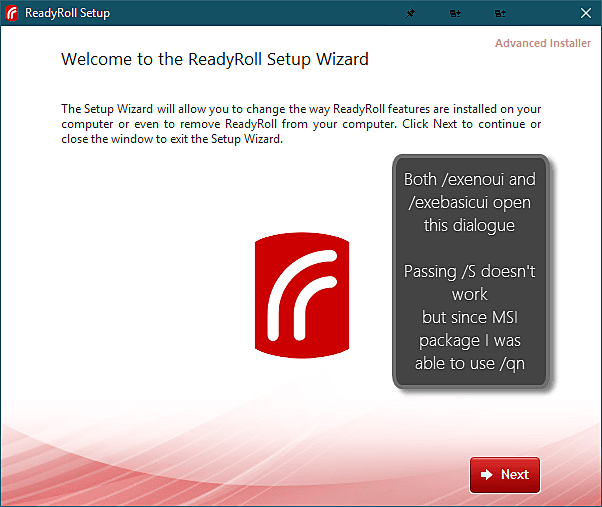Click the white arrow inside the Next button

pyautogui.click(x=486, y=474)
